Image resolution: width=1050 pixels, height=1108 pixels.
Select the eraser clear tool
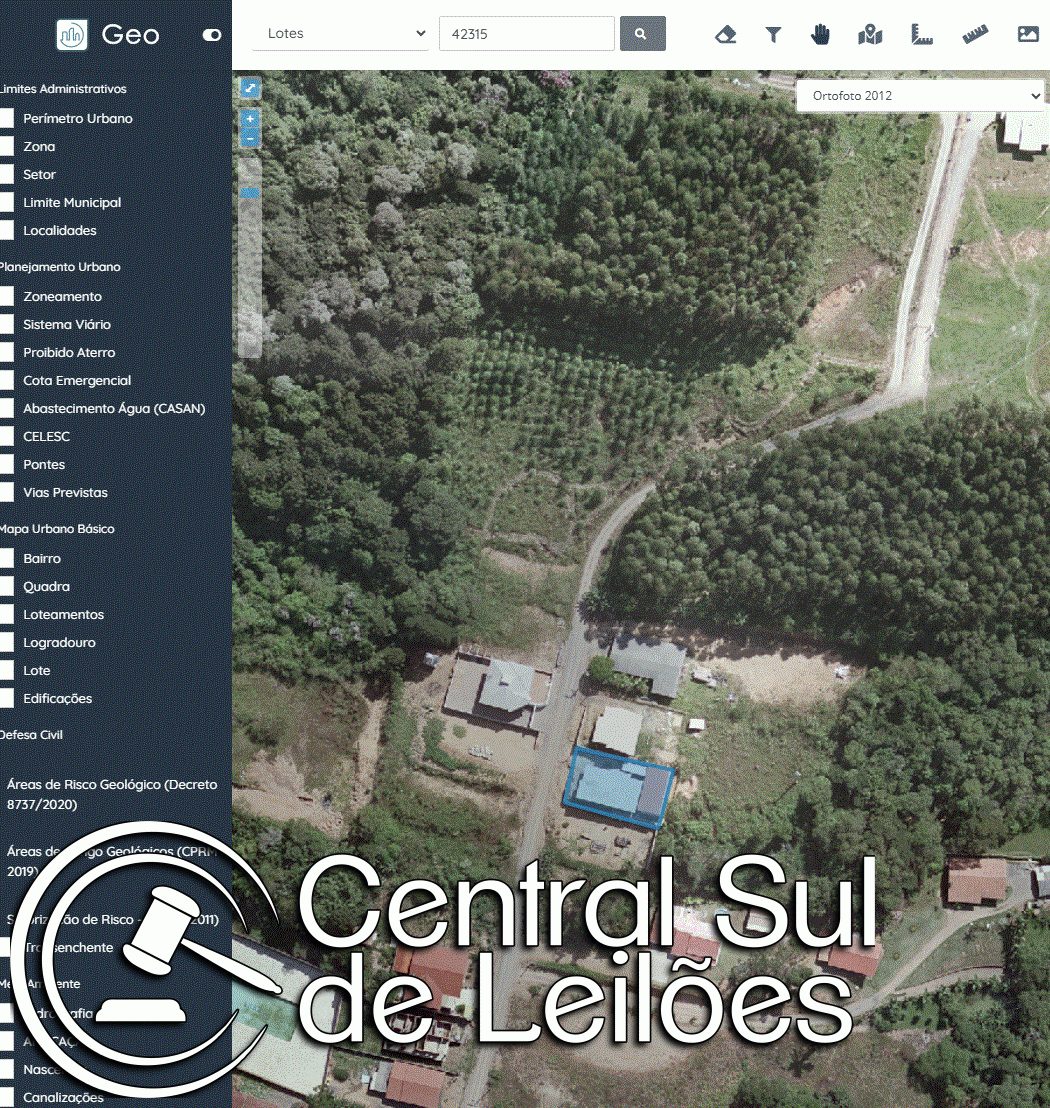pos(726,34)
